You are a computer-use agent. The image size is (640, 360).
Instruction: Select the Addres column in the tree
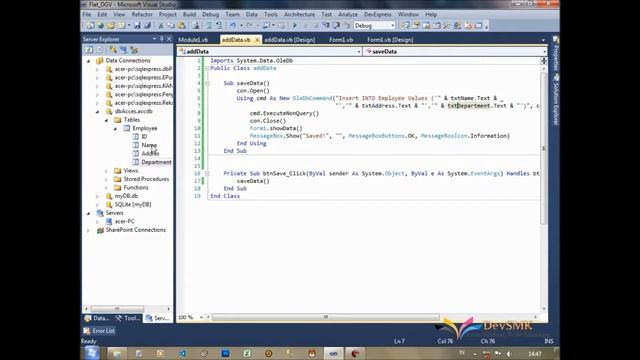pos(150,153)
